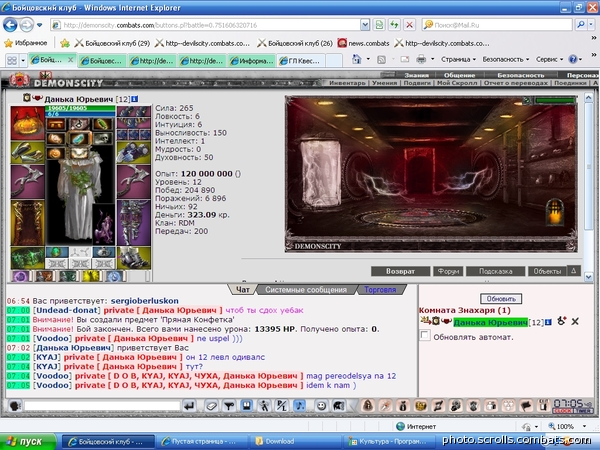
Task: Switch to the Торговля tab
Action: [380, 290]
